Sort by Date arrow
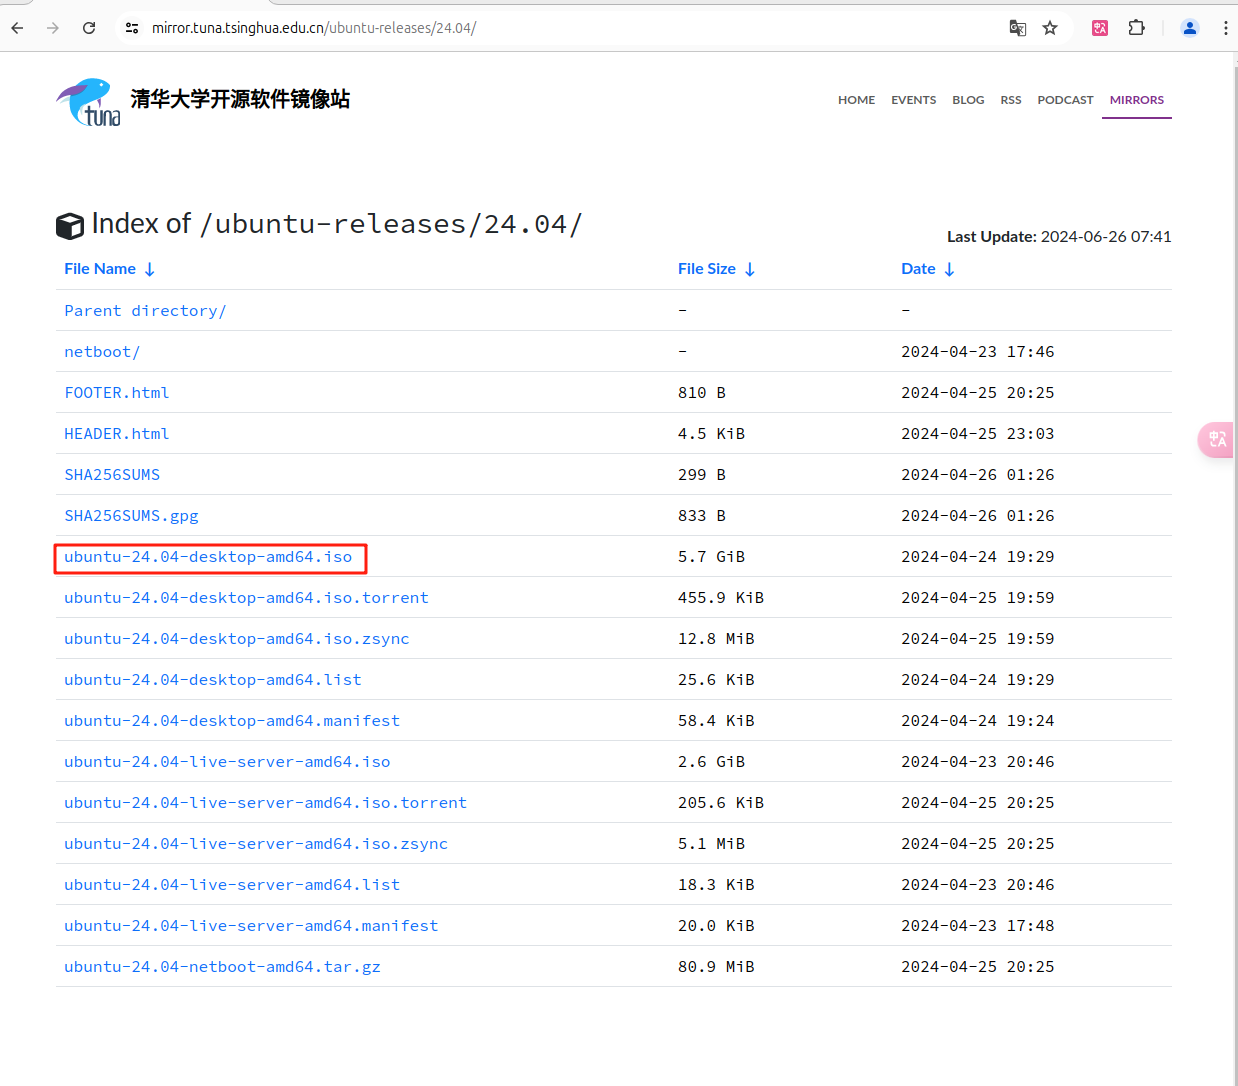 [950, 269]
